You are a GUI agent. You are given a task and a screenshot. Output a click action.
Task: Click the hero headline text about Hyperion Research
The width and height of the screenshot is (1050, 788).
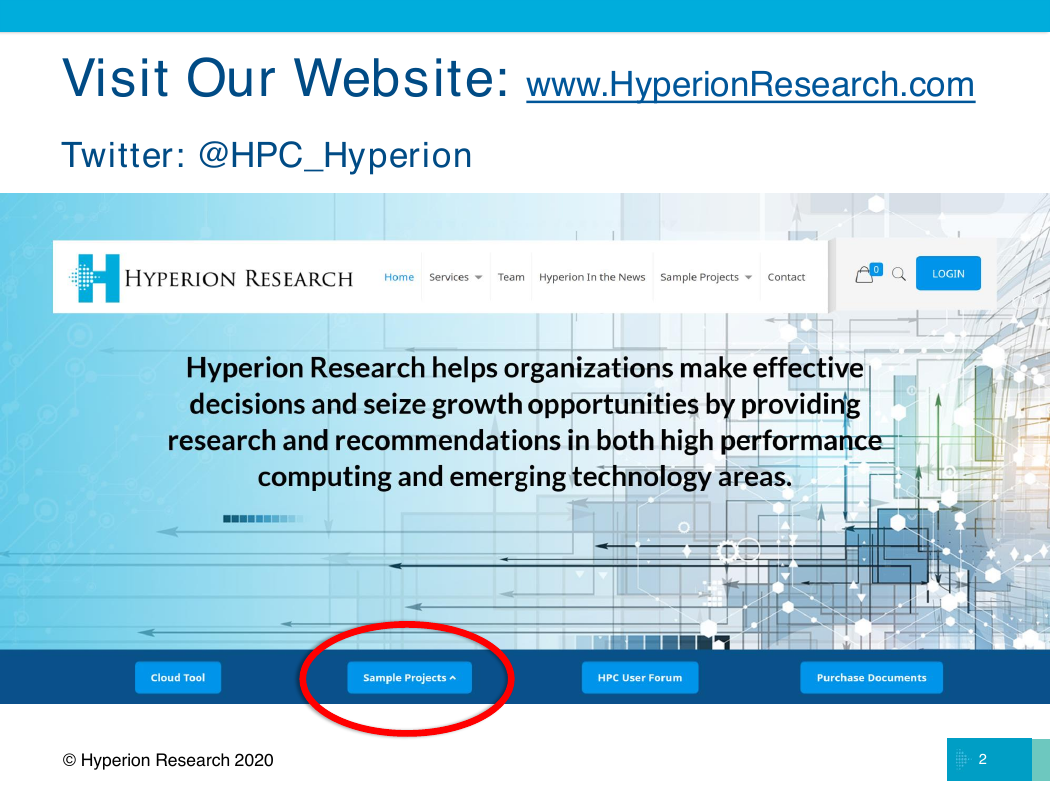[525, 422]
